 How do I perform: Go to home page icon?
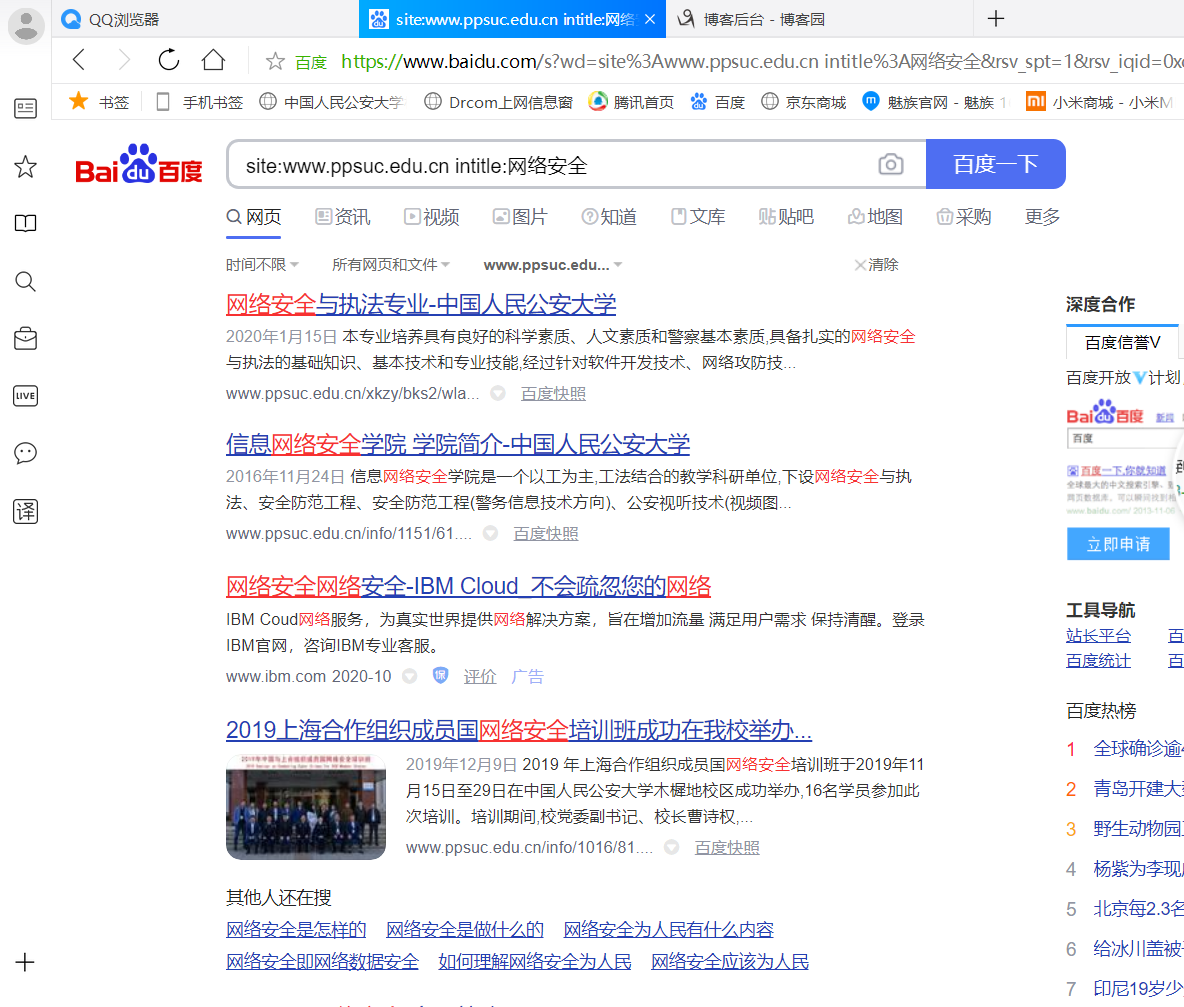(214, 60)
